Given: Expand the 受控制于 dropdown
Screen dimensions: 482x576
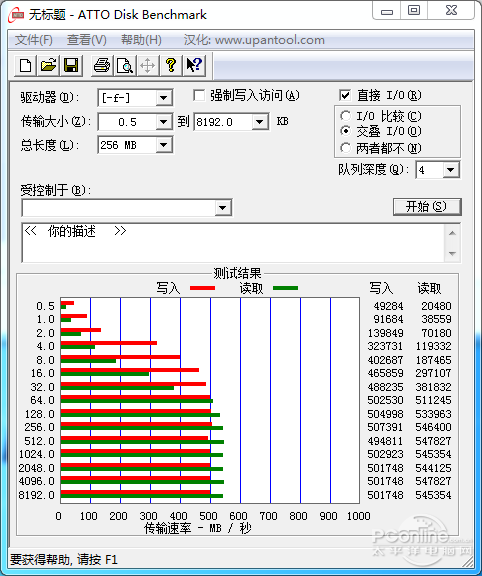Looking at the screenshot, I should [222, 208].
